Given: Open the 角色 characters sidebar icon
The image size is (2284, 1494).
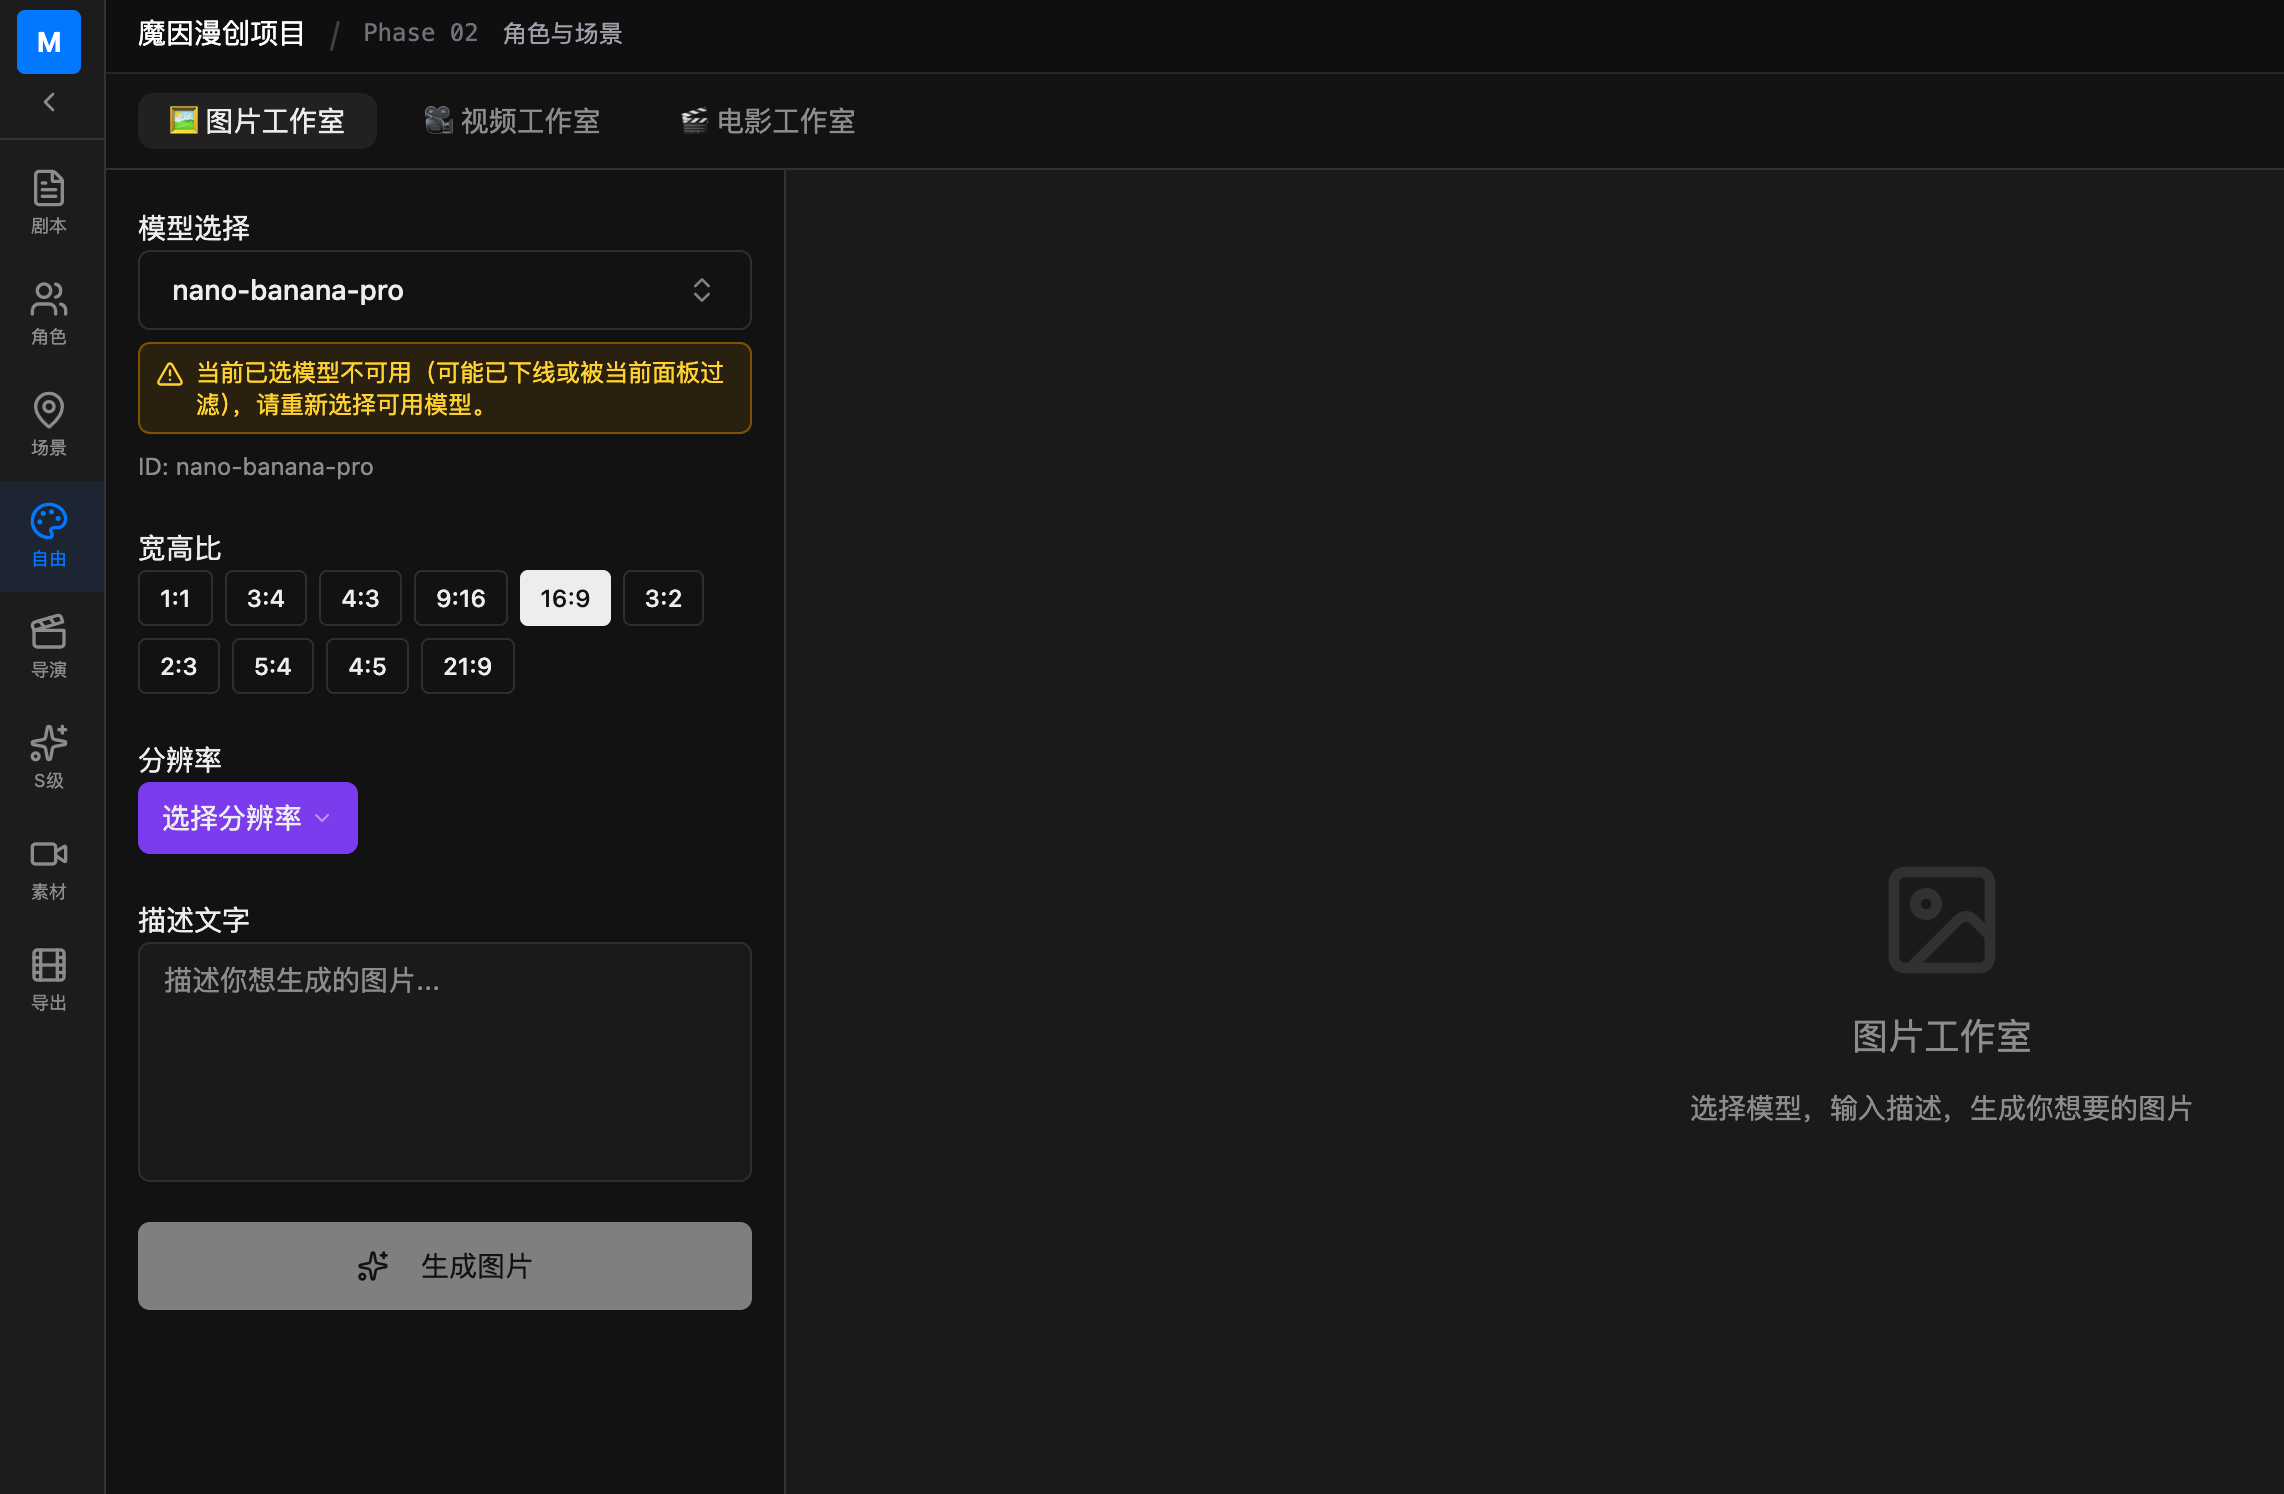Looking at the screenshot, I should [48, 312].
